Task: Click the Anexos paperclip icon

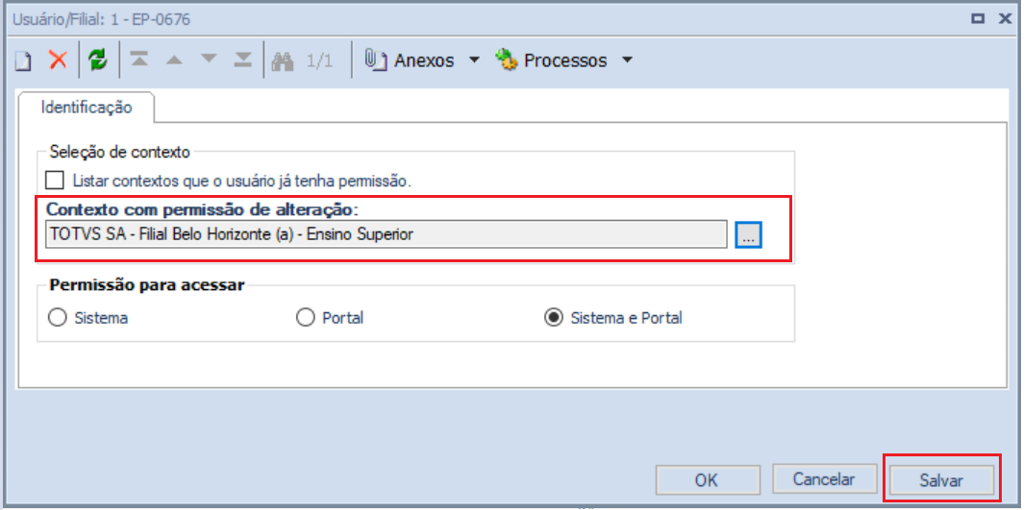Action: point(374,60)
